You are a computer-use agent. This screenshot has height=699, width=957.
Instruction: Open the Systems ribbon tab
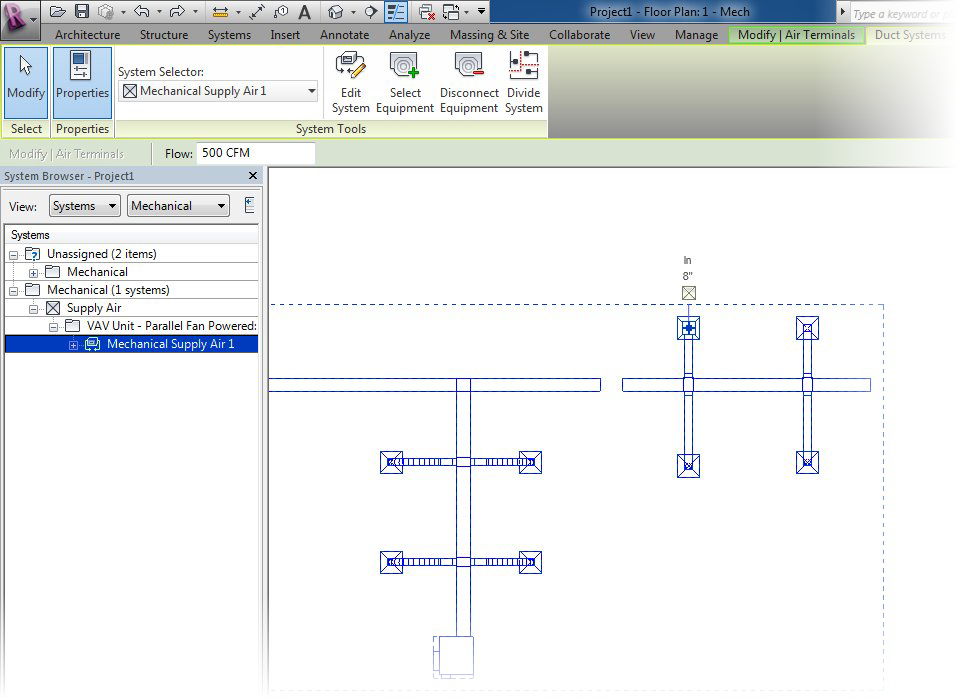point(229,35)
